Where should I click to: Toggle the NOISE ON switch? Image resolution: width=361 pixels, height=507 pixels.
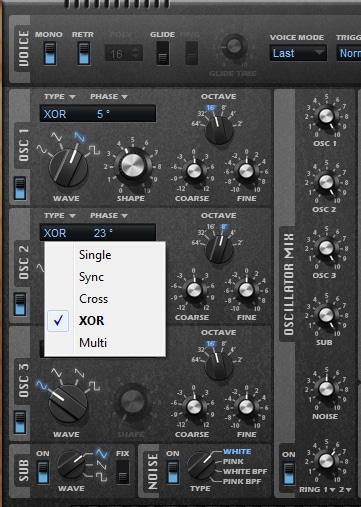tap(173, 472)
